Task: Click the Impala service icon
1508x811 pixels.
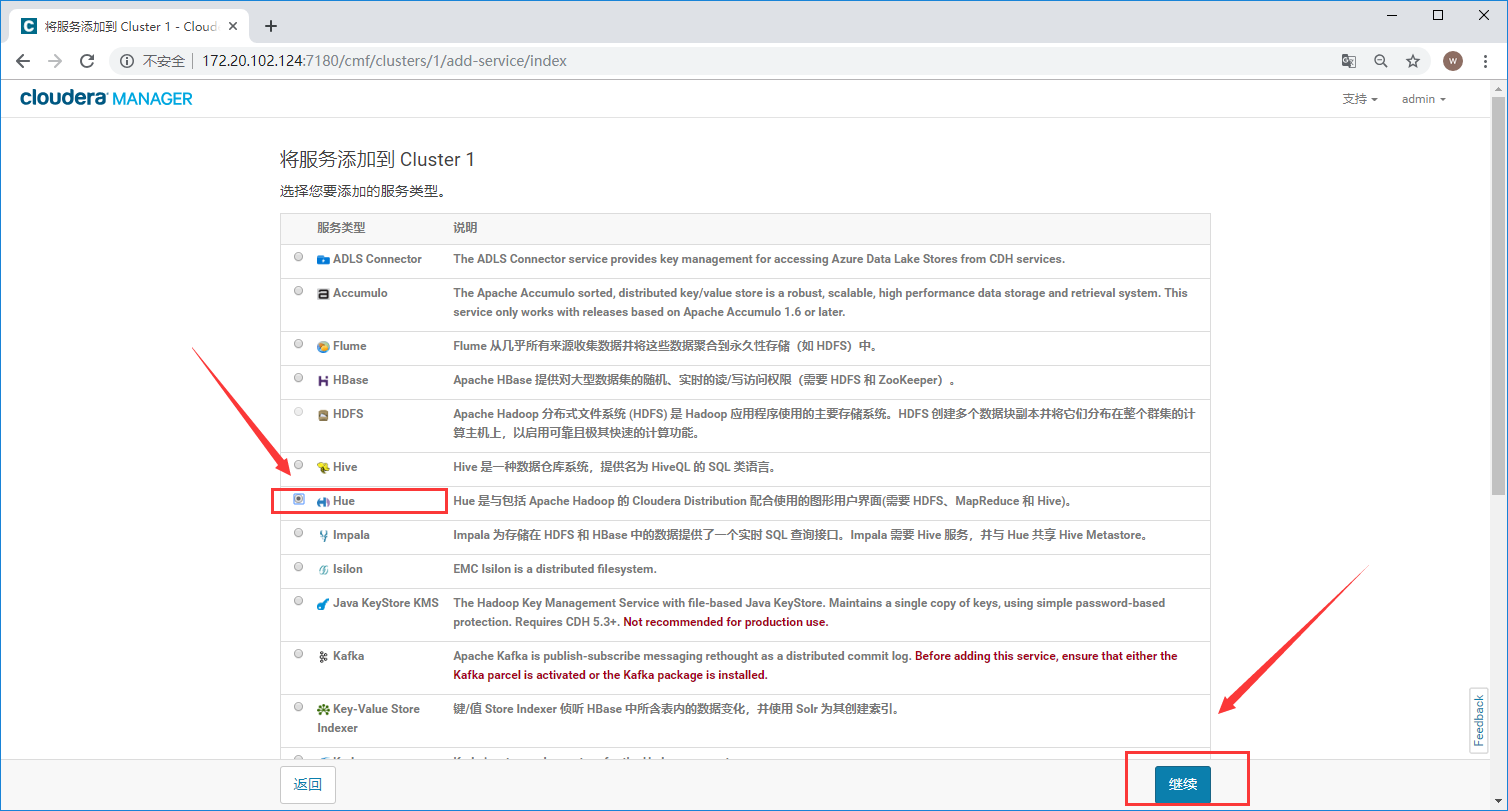Action: 323,536
